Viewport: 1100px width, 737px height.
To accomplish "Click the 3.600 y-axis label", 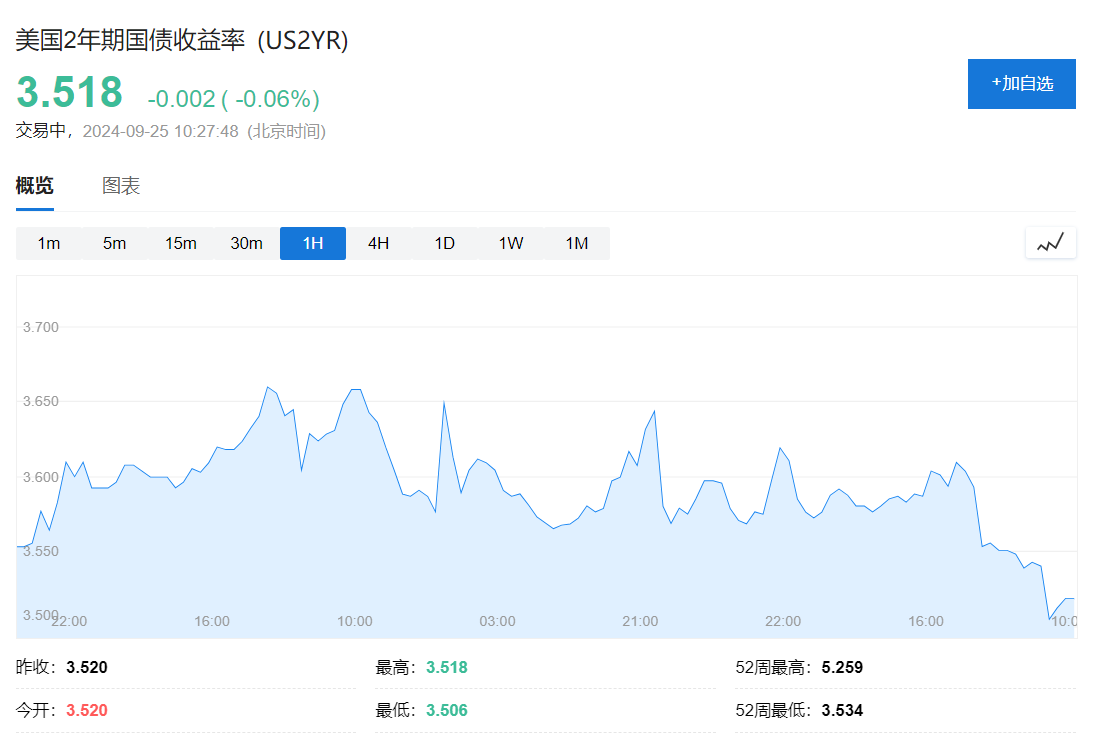I will [x=41, y=477].
